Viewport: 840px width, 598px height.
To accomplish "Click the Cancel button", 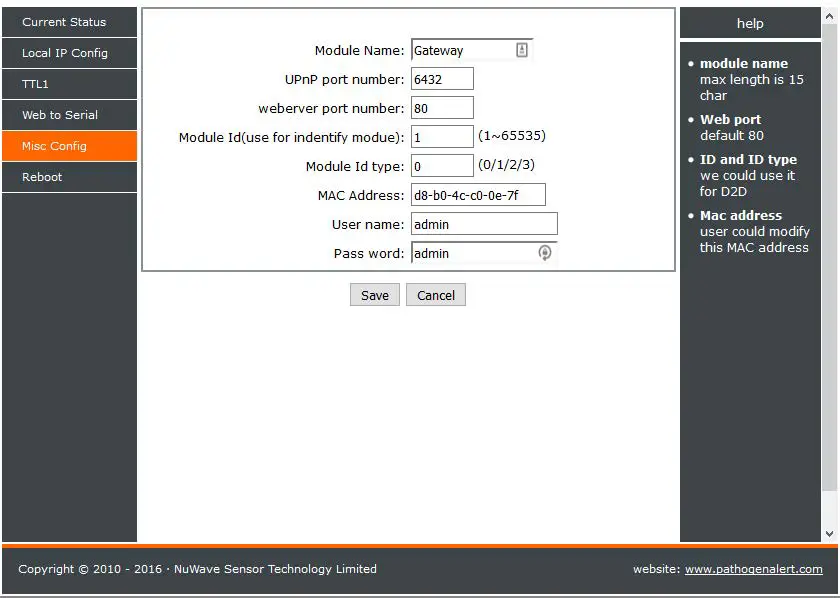I will click(x=436, y=294).
